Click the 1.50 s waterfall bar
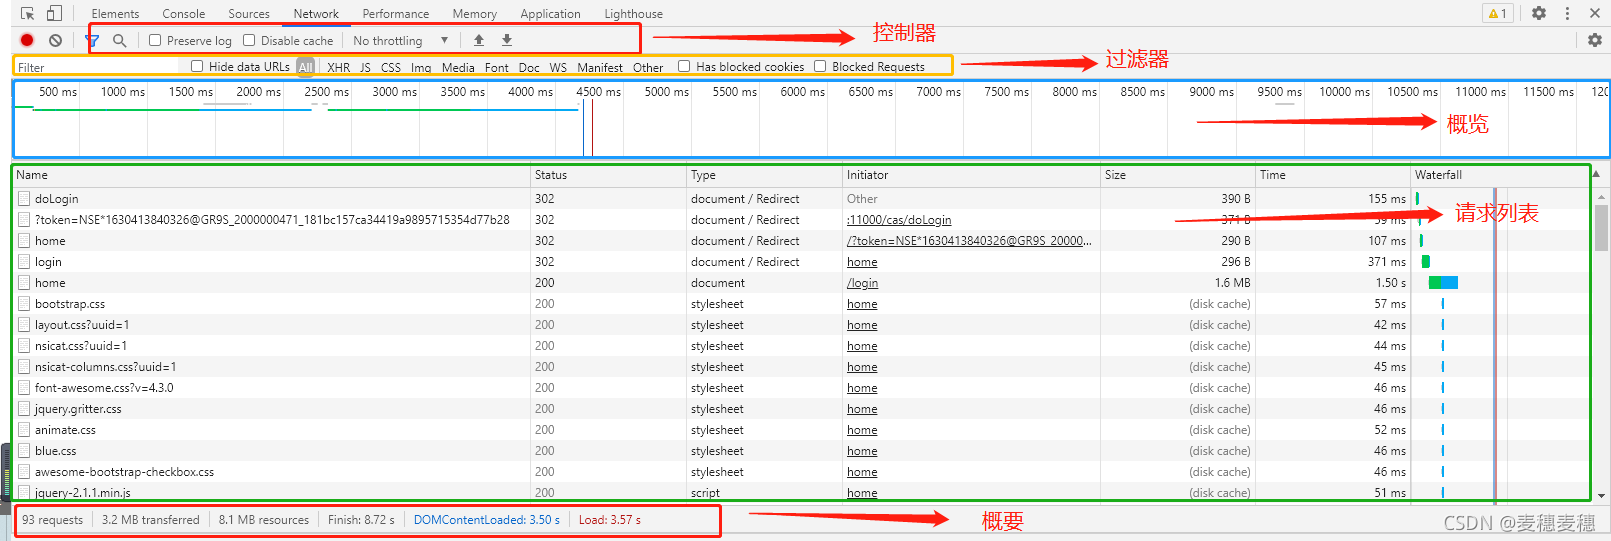 [1443, 283]
